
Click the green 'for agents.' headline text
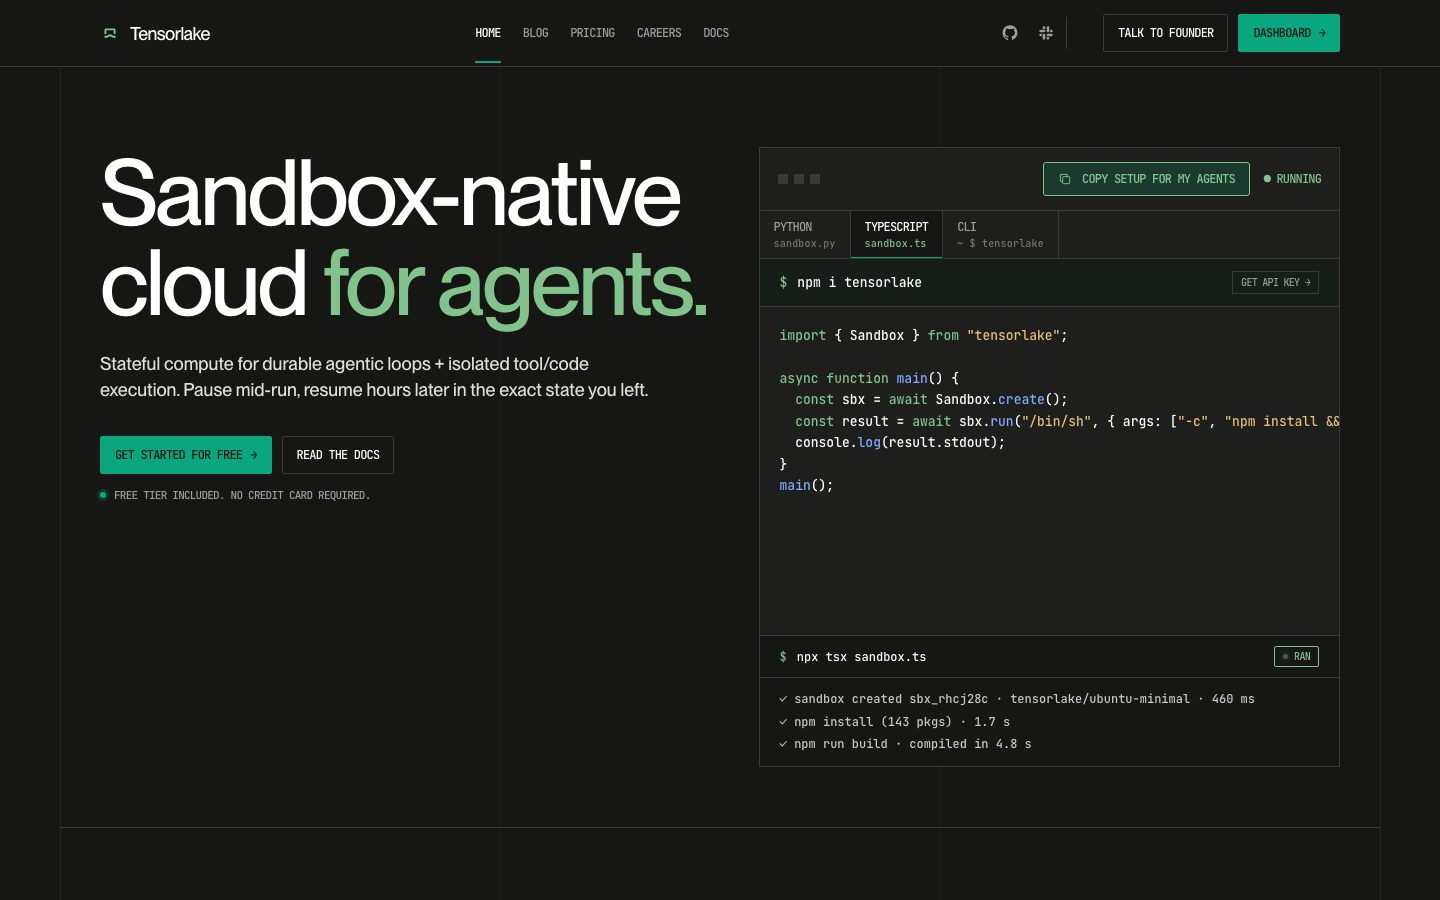(x=515, y=286)
